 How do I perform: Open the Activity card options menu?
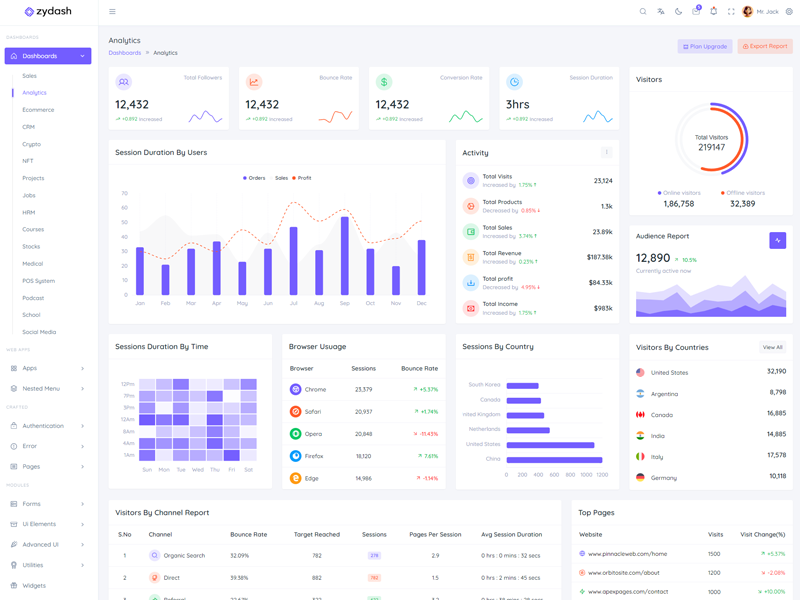[606, 153]
